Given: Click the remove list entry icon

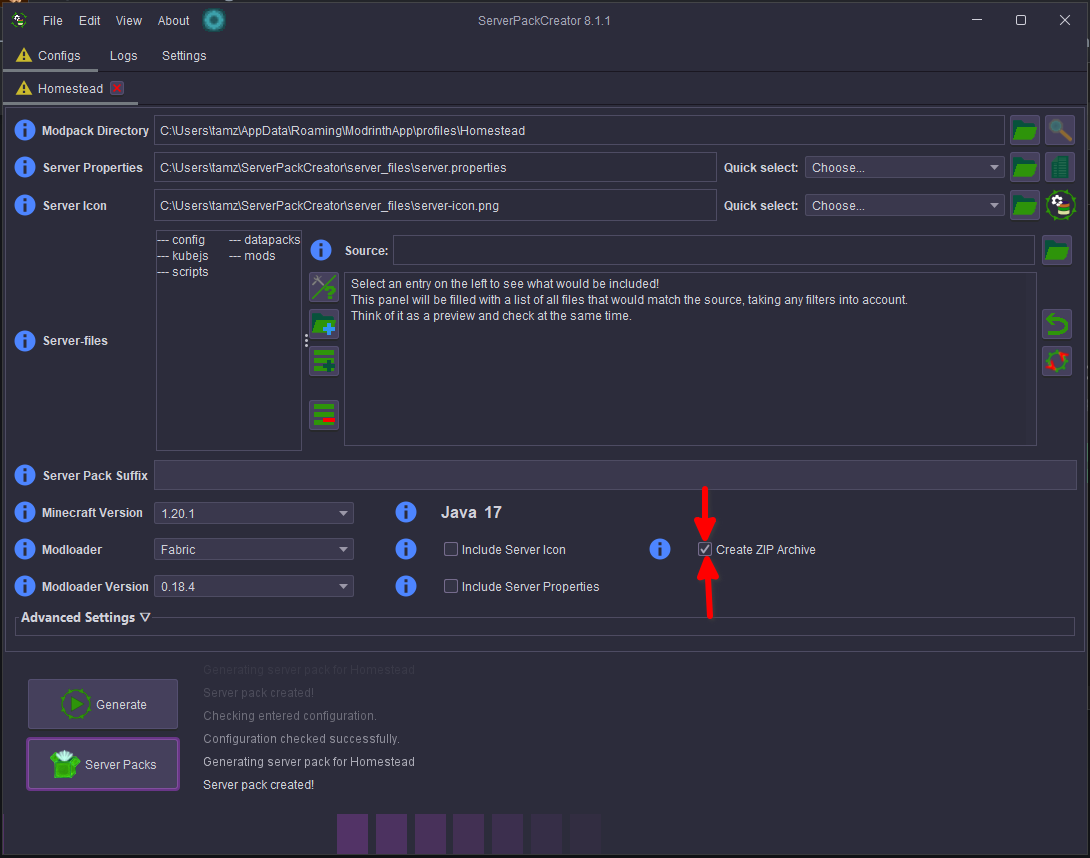Looking at the screenshot, I should click(x=324, y=415).
